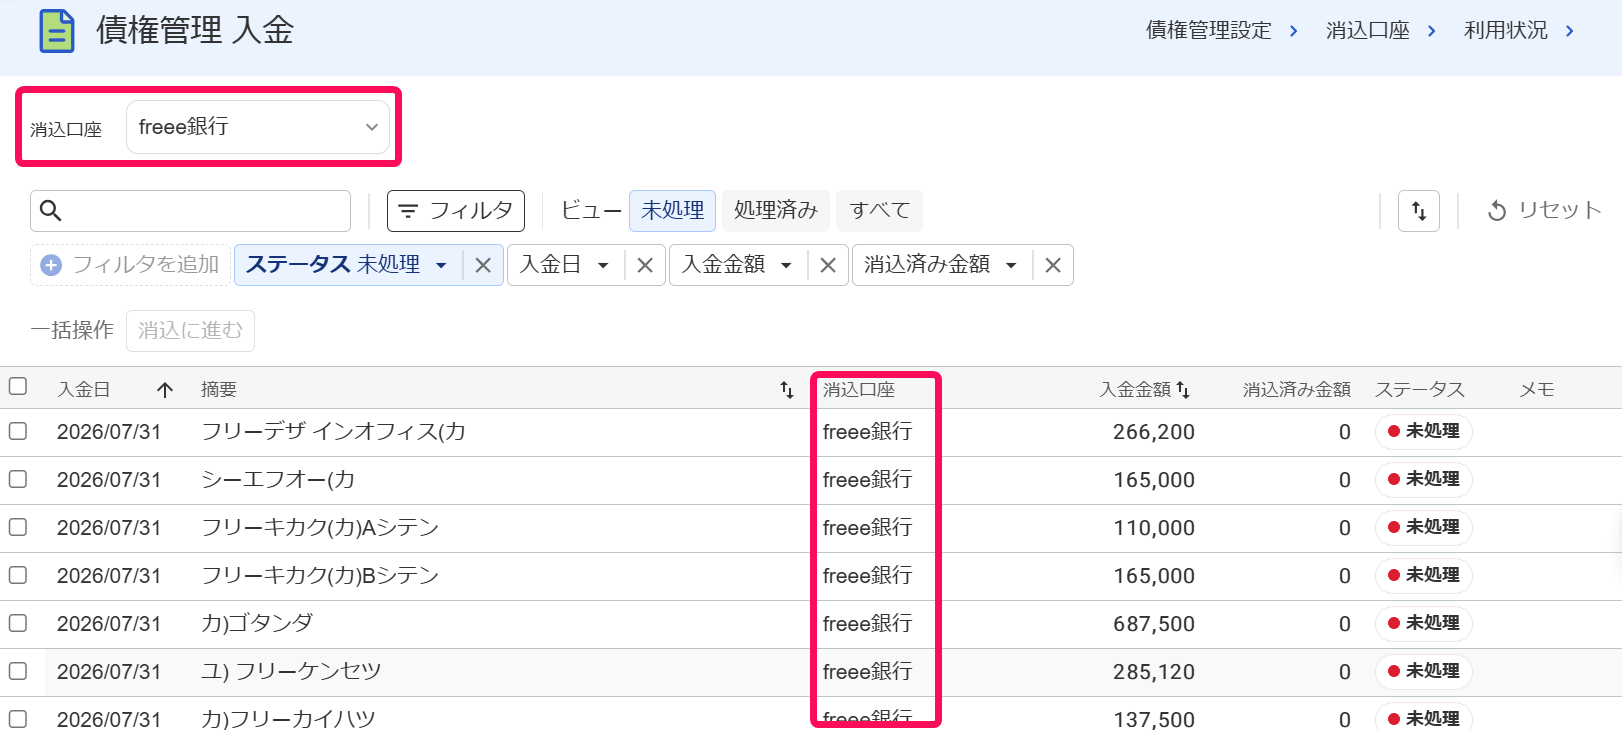Open the 消込口座 freee銀行 dropdown
The height and width of the screenshot is (730, 1622).
pyautogui.click(x=258, y=127)
